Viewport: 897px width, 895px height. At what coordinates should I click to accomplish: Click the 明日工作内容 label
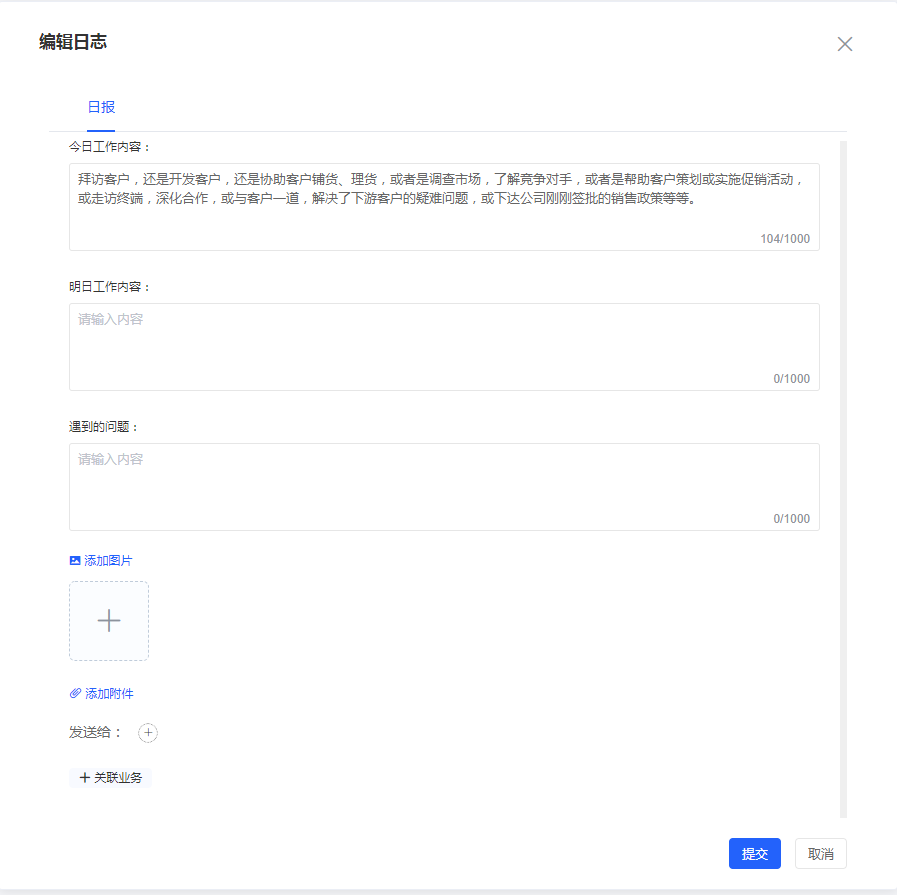[x=109, y=287]
